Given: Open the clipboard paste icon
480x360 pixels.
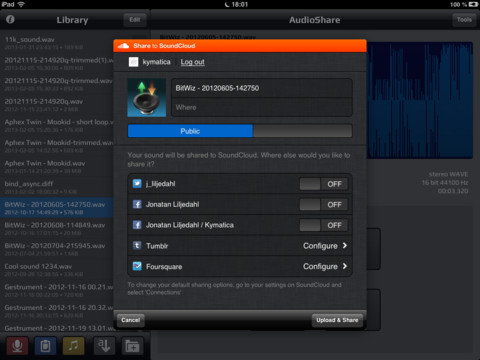Looking at the screenshot, I should click(x=45, y=346).
